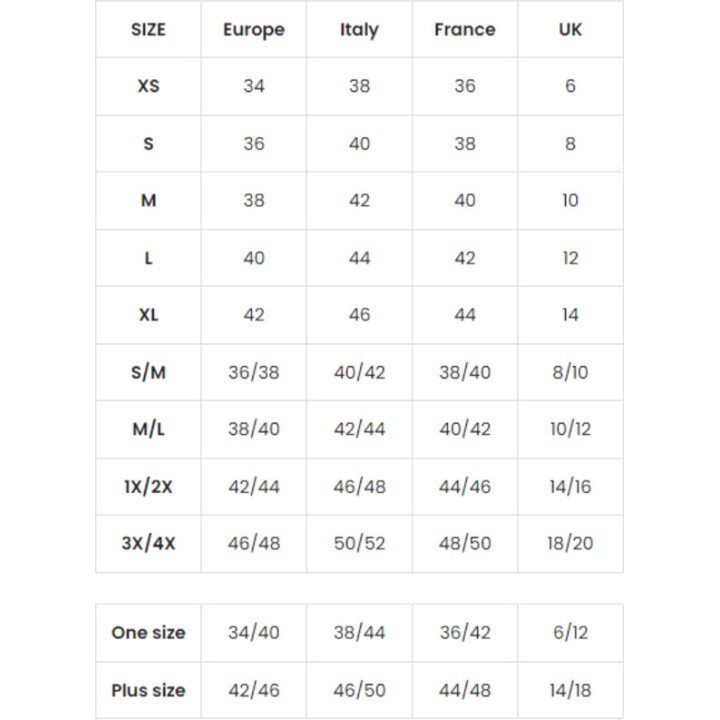Select the France column header

tap(465, 29)
